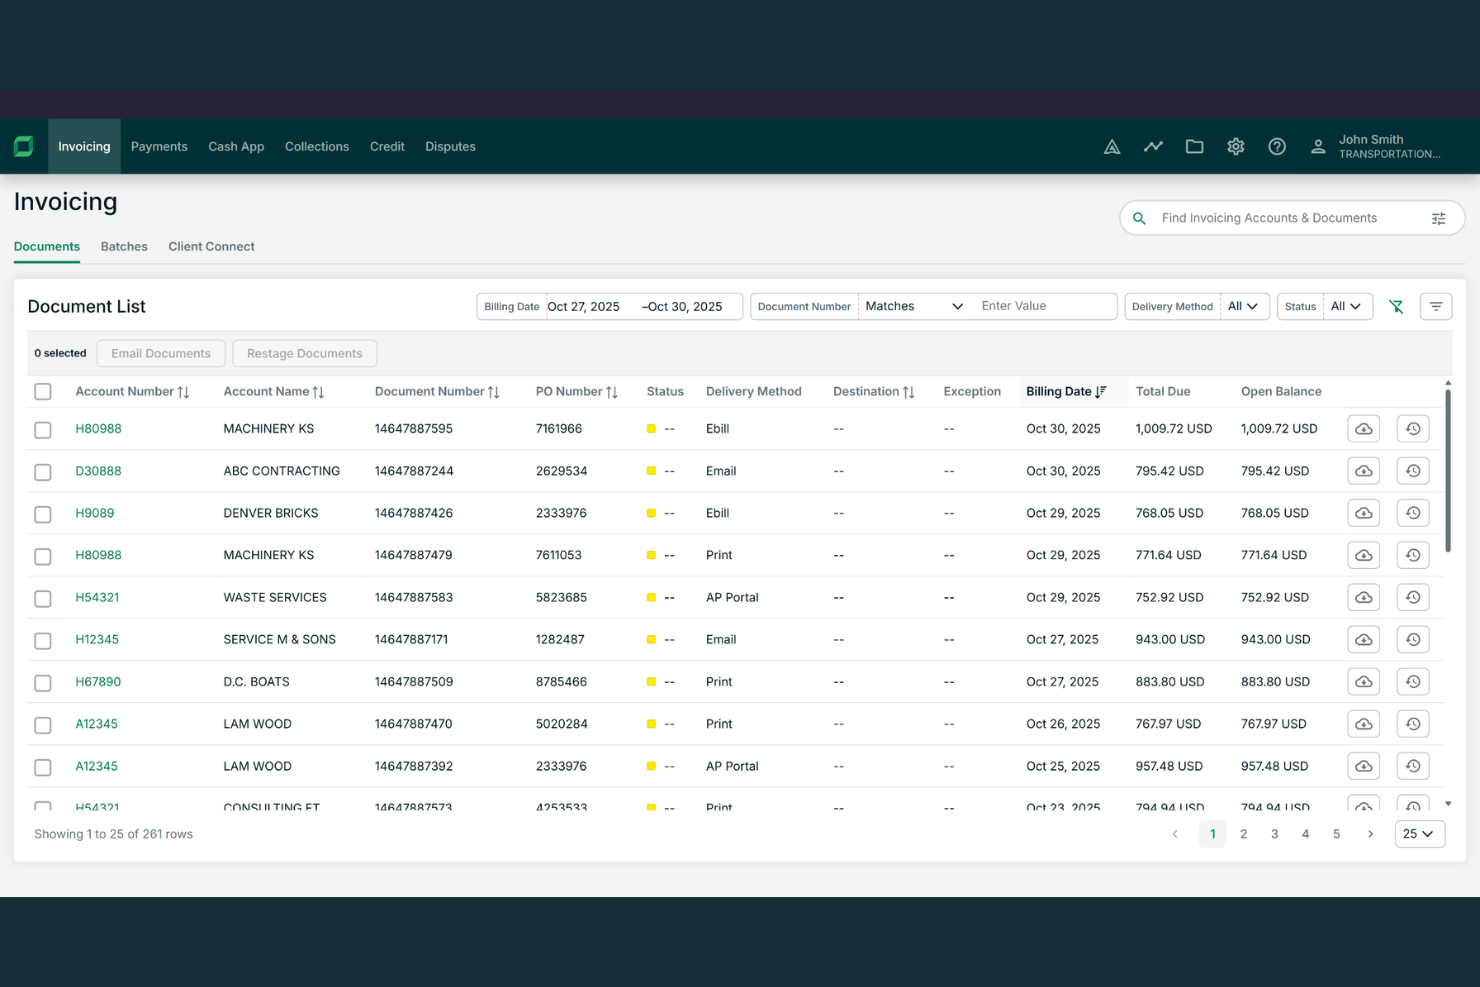The height and width of the screenshot is (987, 1480).
Task: Clear filters with green funnel icon
Action: pyautogui.click(x=1396, y=307)
